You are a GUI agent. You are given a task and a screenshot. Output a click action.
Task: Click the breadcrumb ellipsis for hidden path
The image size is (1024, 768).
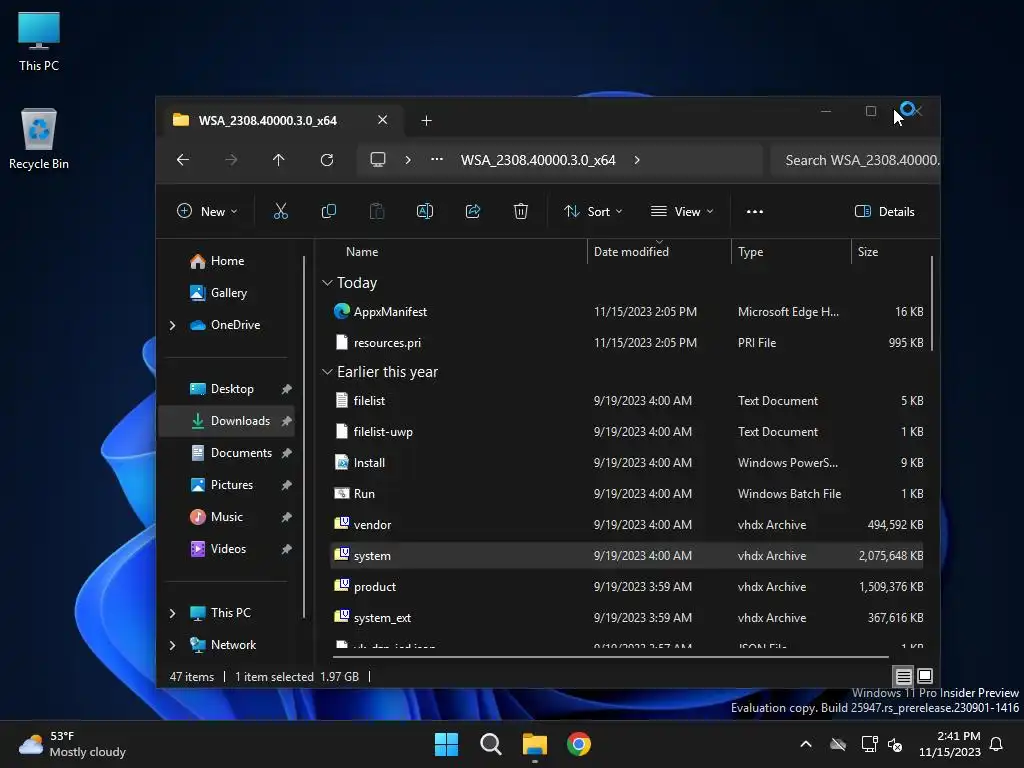pos(437,160)
